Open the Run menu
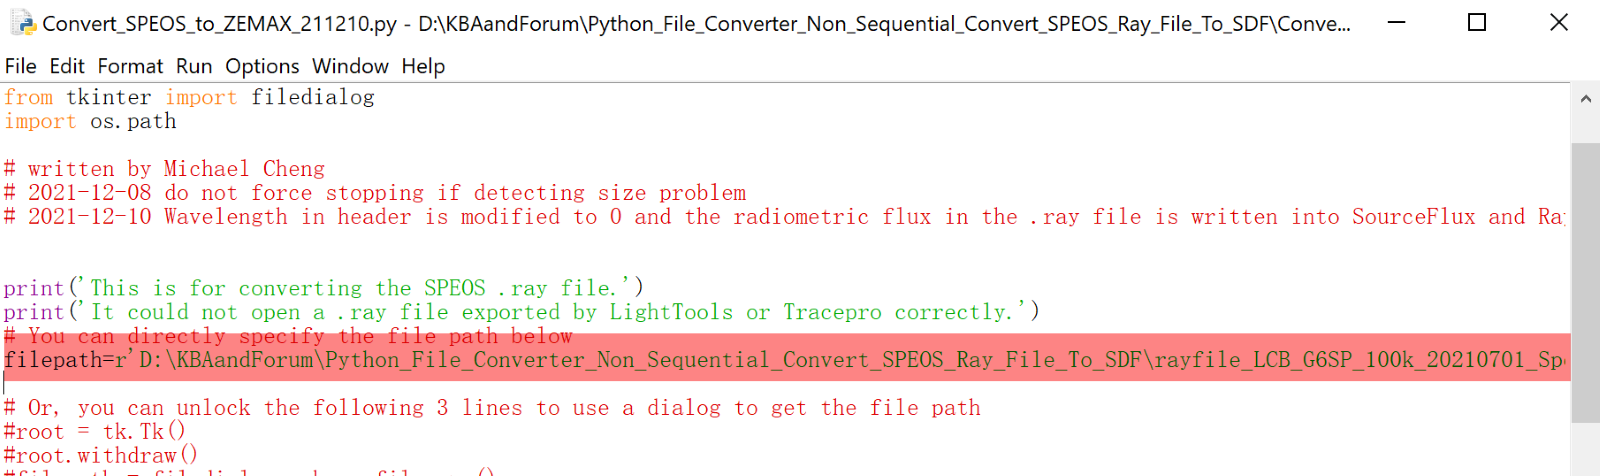Image resolution: width=1600 pixels, height=476 pixels. [x=194, y=66]
